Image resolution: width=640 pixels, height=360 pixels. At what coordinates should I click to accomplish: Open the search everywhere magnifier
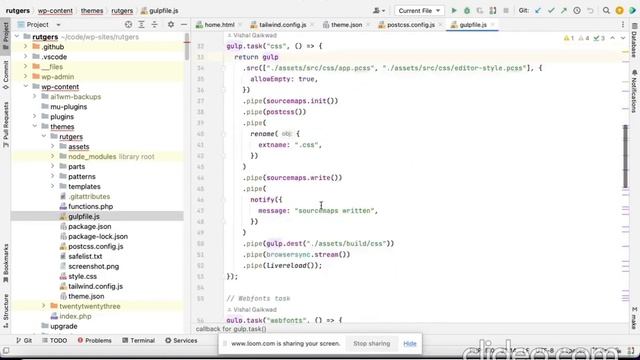[606, 11]
